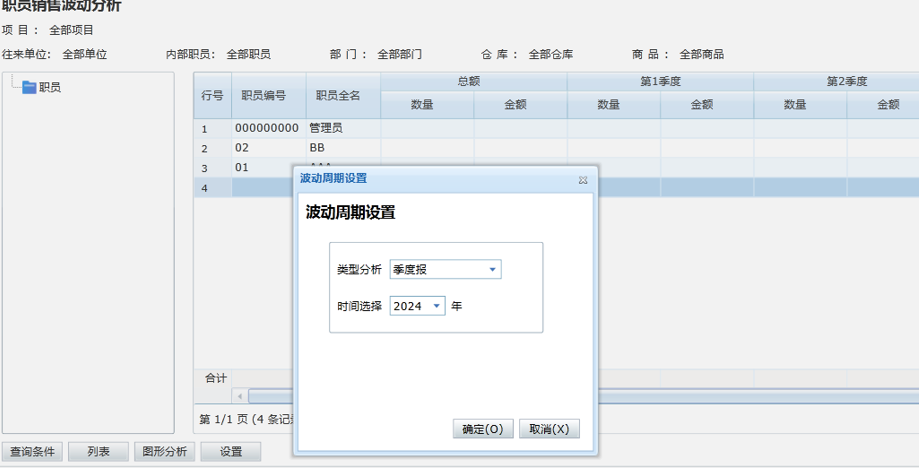Image resolution: width=919 pixels, height=468 pixels.
Task: Click the 取消(X) button
Action: [x=549, y=429]
